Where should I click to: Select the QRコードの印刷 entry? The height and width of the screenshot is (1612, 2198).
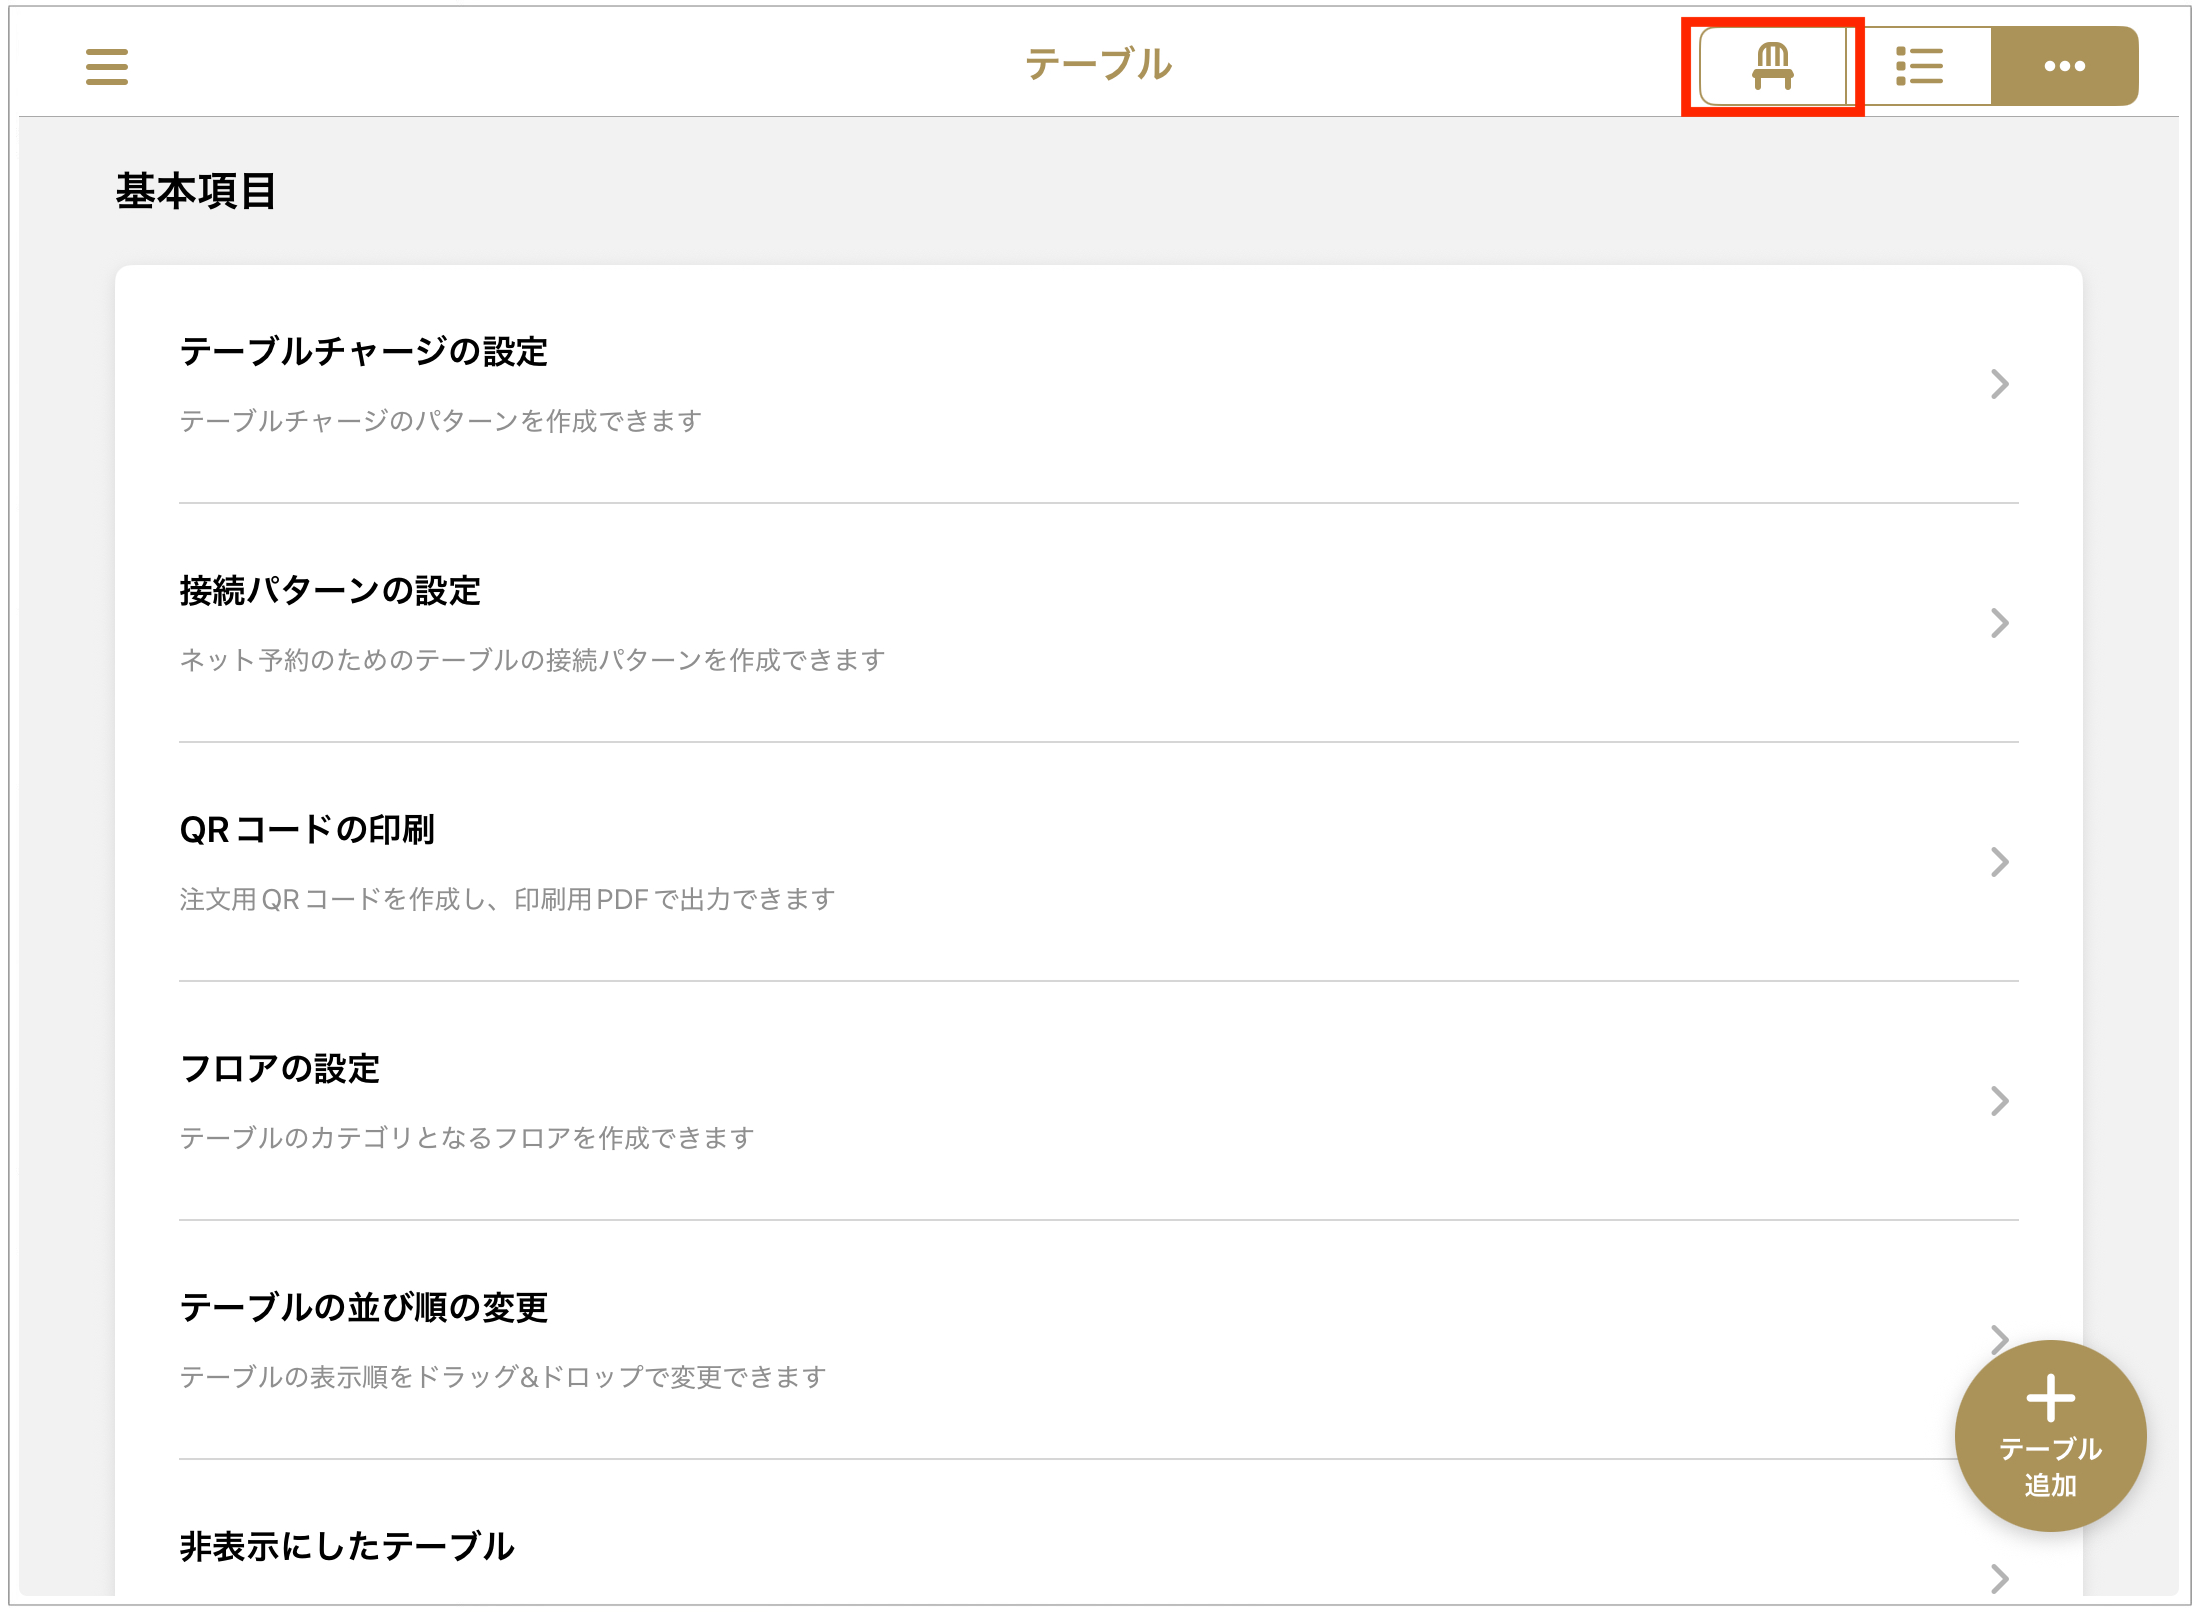click(1098, 862)
